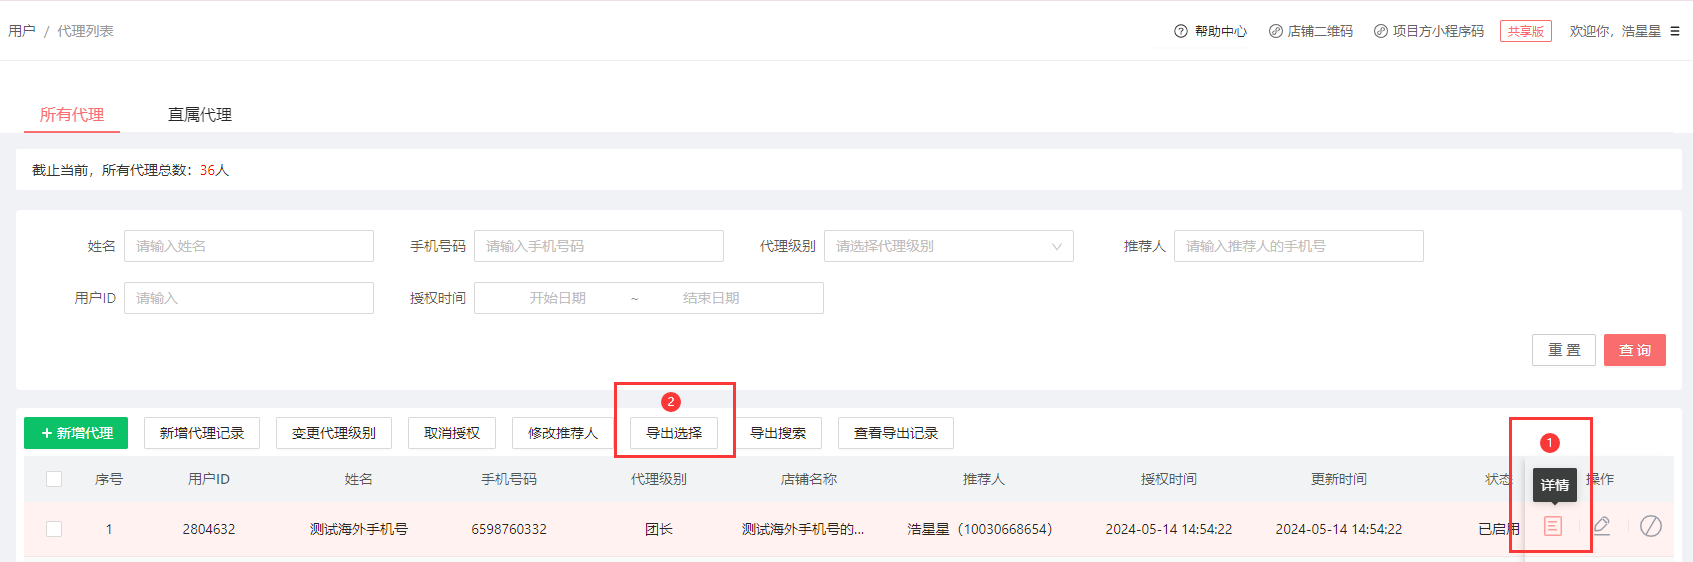
Task: Open 店铺二维码 store QR code link
Action: 1310,31
